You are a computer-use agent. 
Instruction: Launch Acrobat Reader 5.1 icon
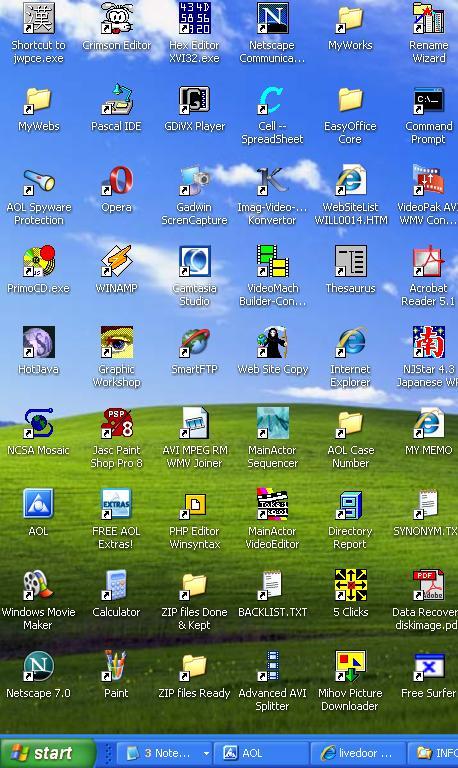(x=429, y=262)
